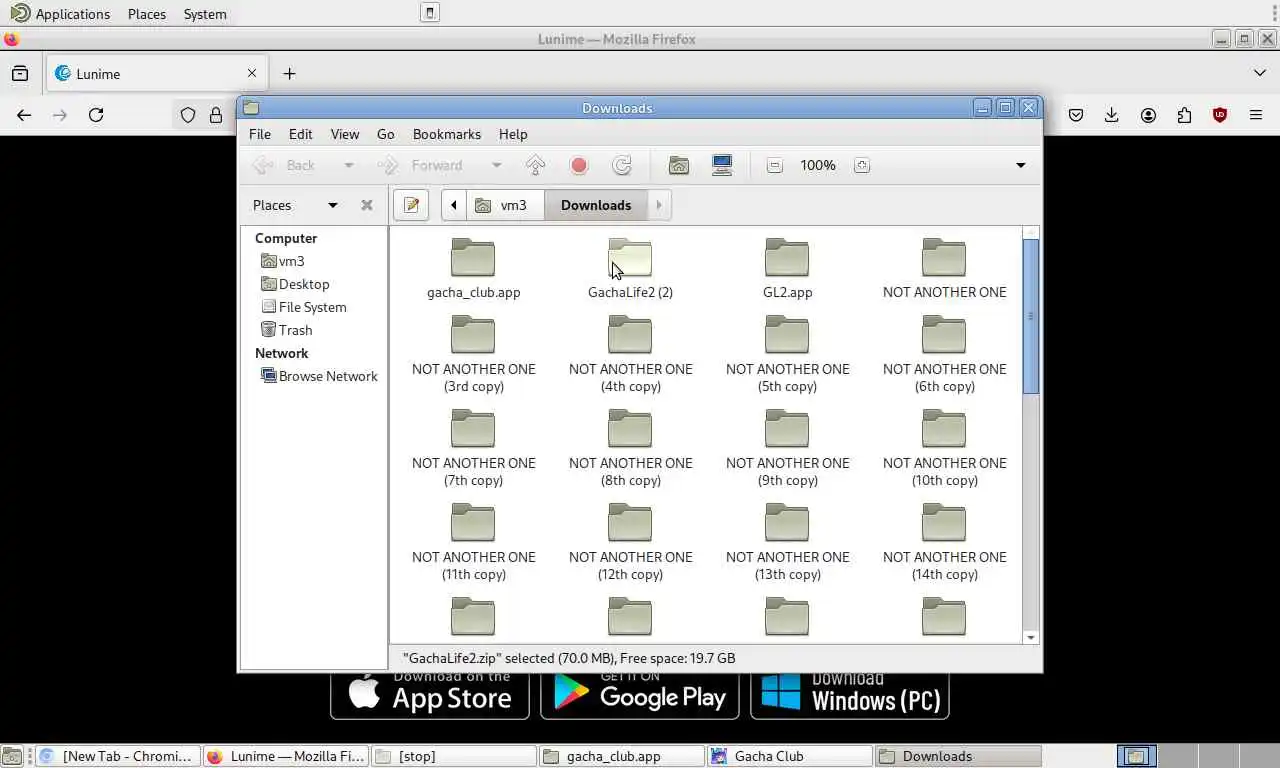Open a new Firefox tab
Viewport: 1280px width, 768px height.
289,73
